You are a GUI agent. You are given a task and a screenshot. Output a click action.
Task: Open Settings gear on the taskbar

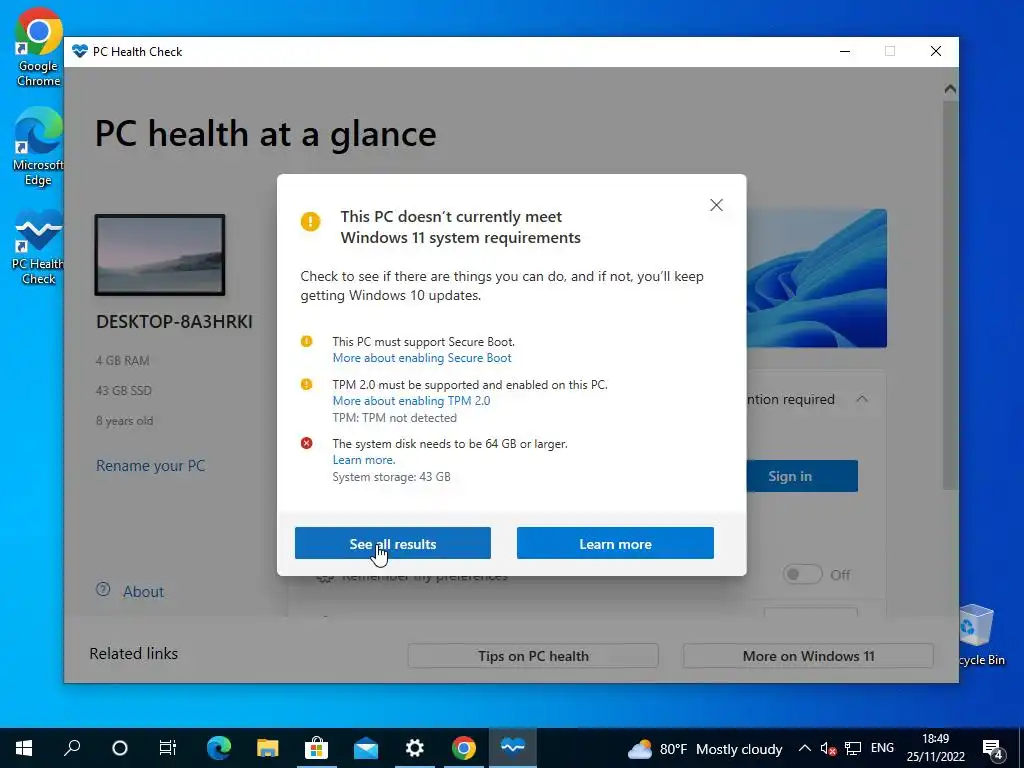coord(415,748)
